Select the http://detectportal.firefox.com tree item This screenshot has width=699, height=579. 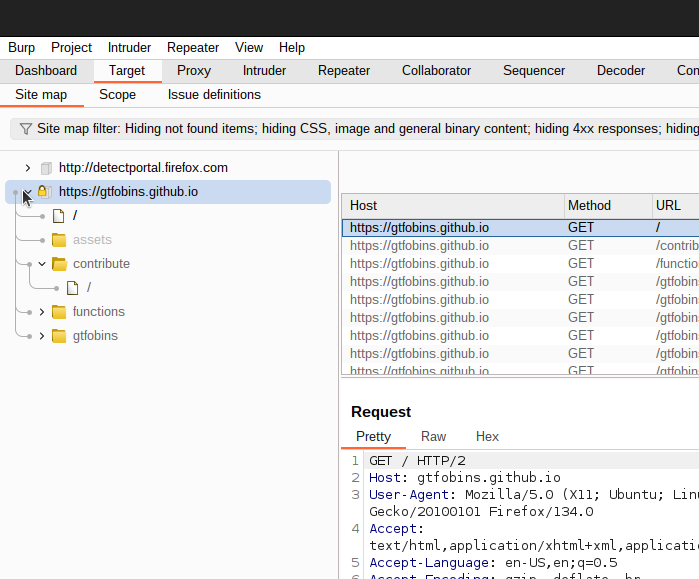(143, 168)
